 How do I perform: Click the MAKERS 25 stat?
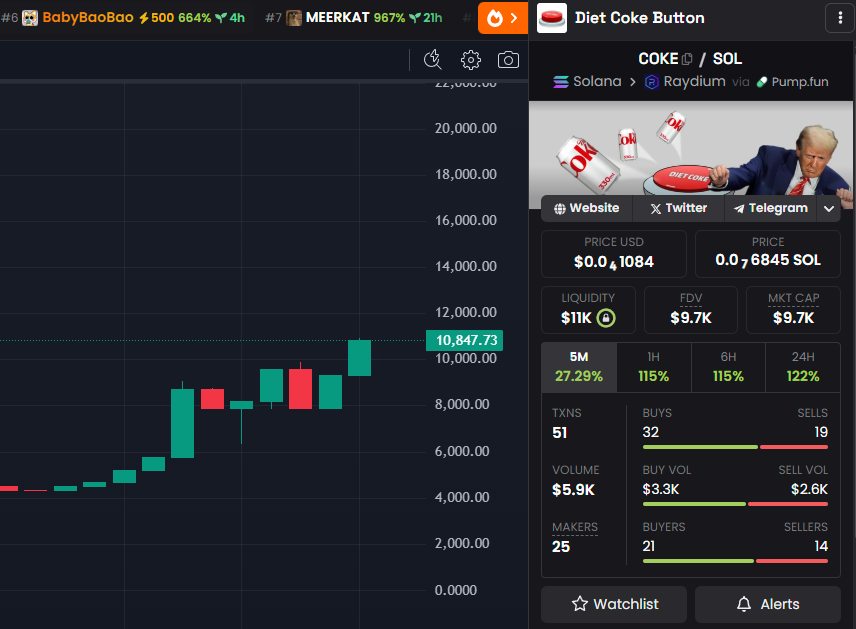575,537
